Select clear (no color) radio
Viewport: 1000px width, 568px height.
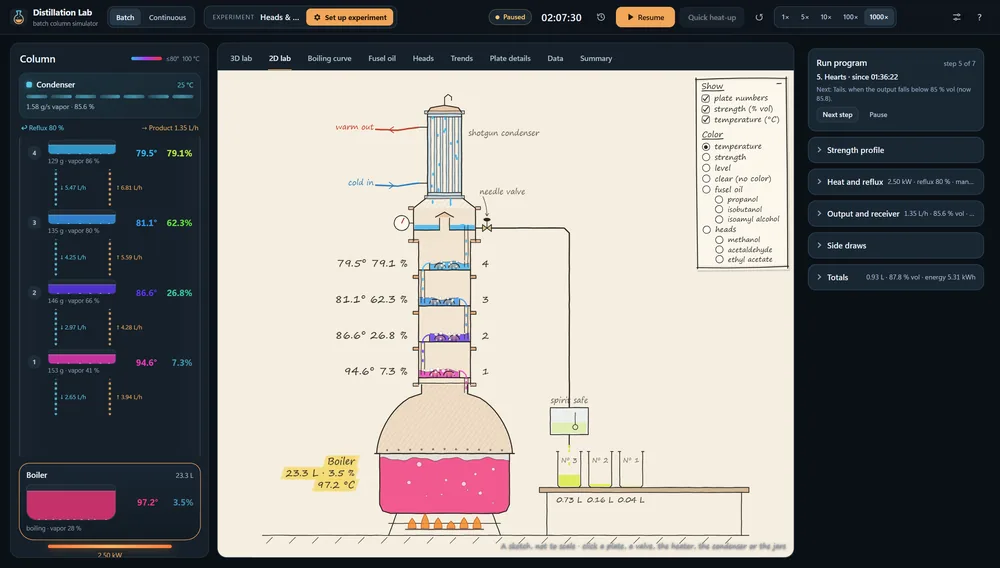tap(706, 179)
